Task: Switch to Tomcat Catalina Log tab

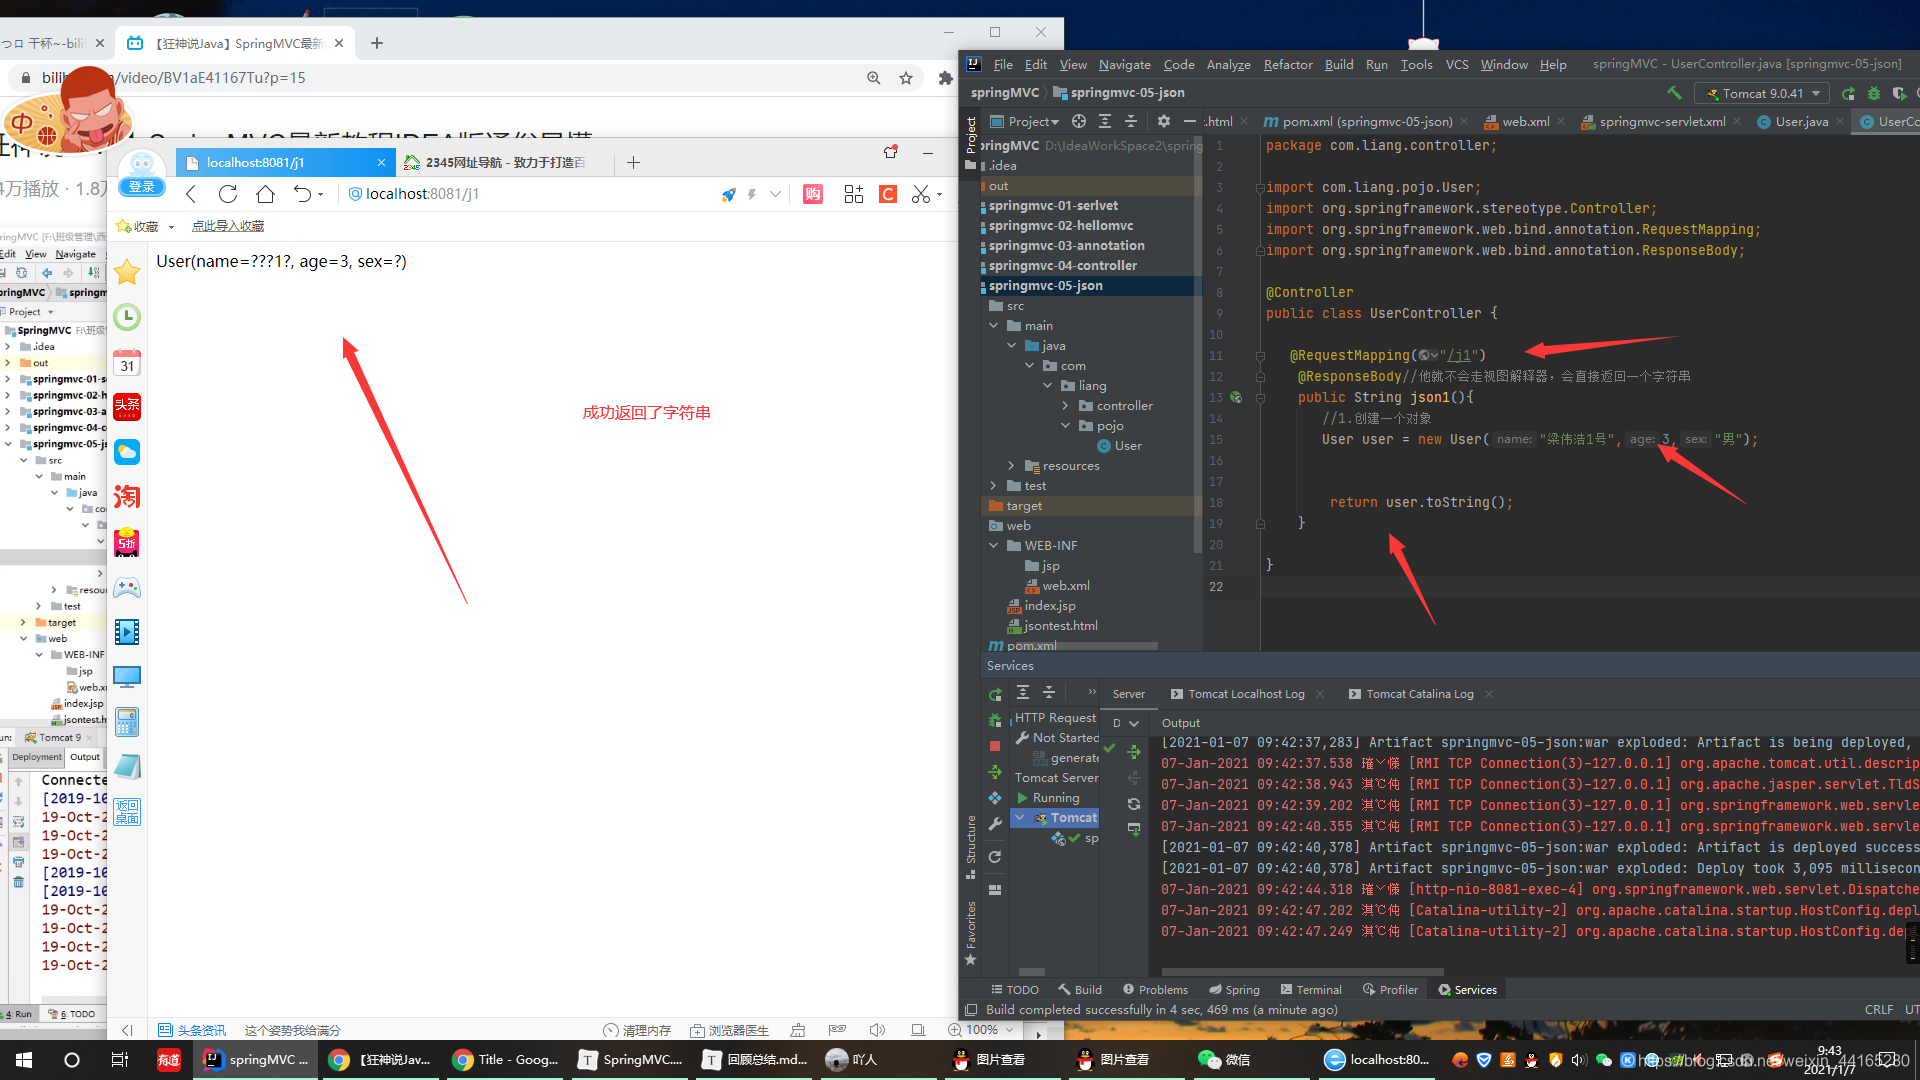Action: (x=1419, y=694)
